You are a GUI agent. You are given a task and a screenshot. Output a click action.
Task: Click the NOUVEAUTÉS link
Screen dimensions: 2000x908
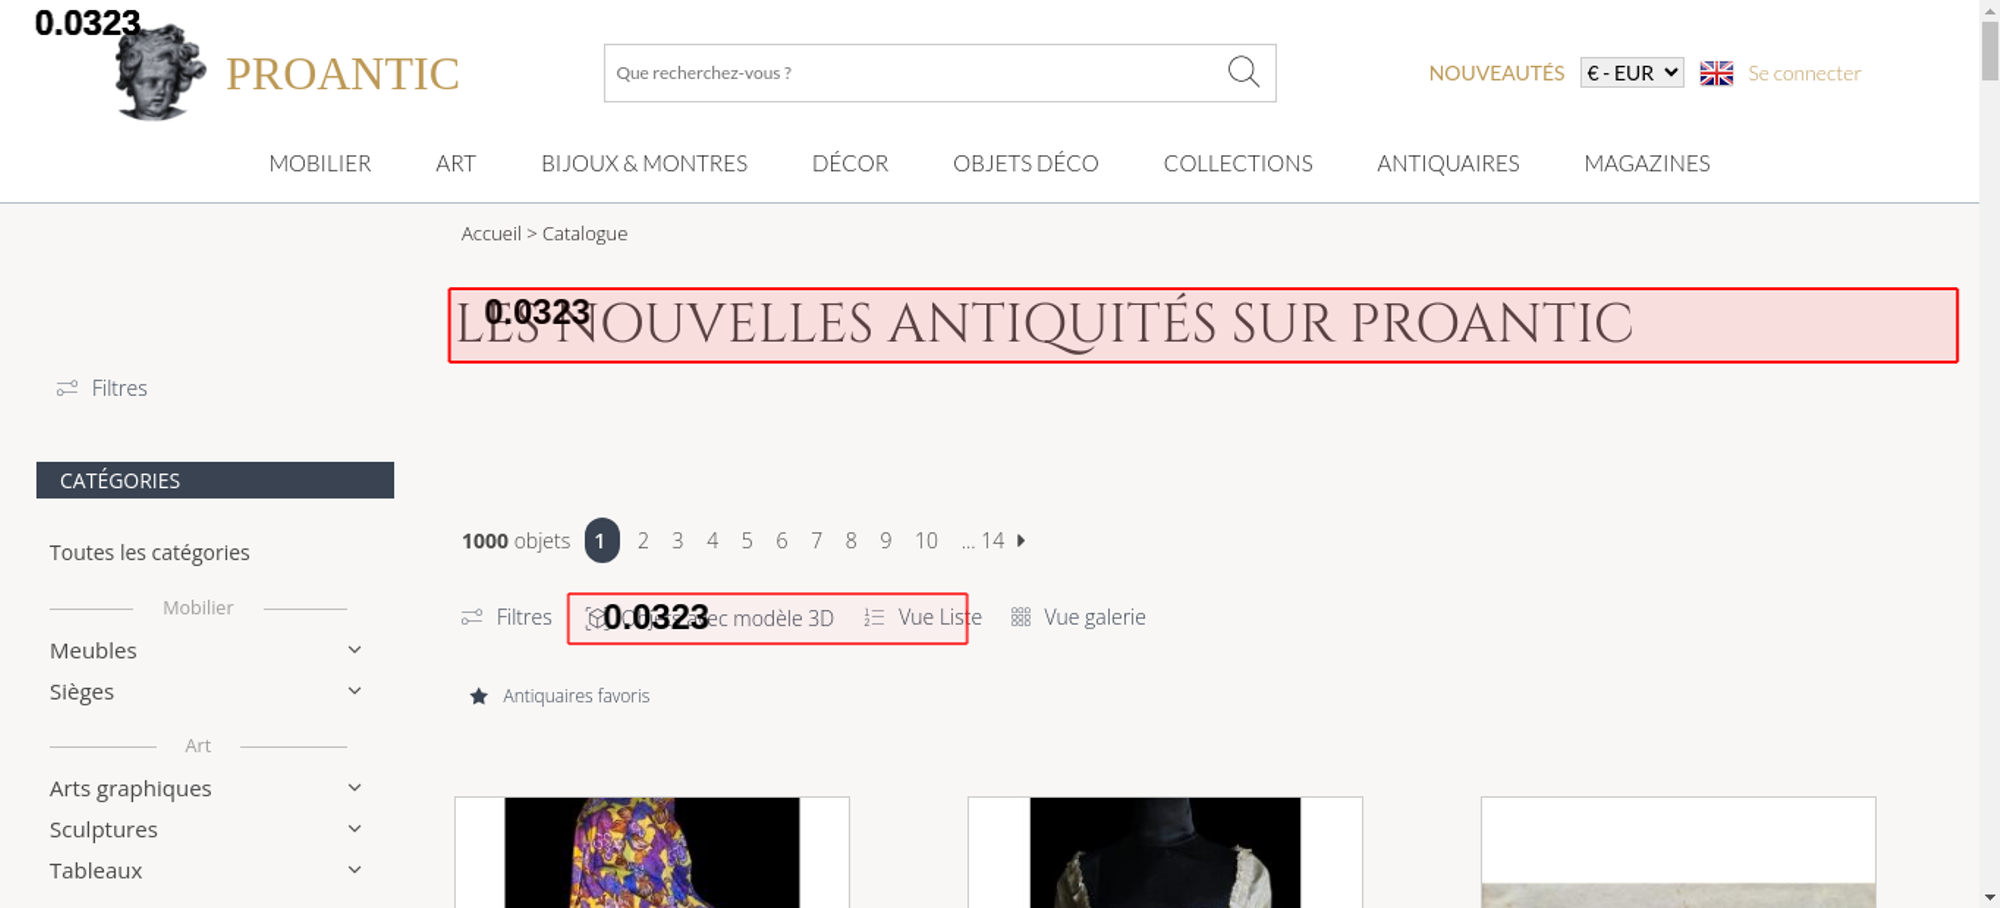(x=1496, y=73)
